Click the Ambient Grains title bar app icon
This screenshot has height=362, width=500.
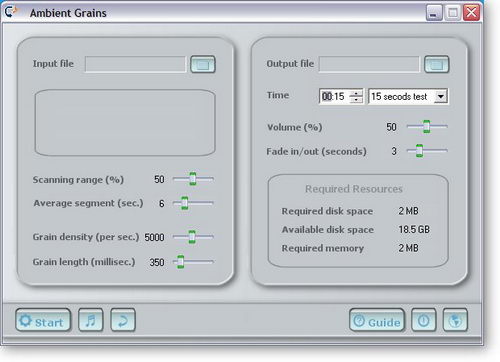pos(11,12)
